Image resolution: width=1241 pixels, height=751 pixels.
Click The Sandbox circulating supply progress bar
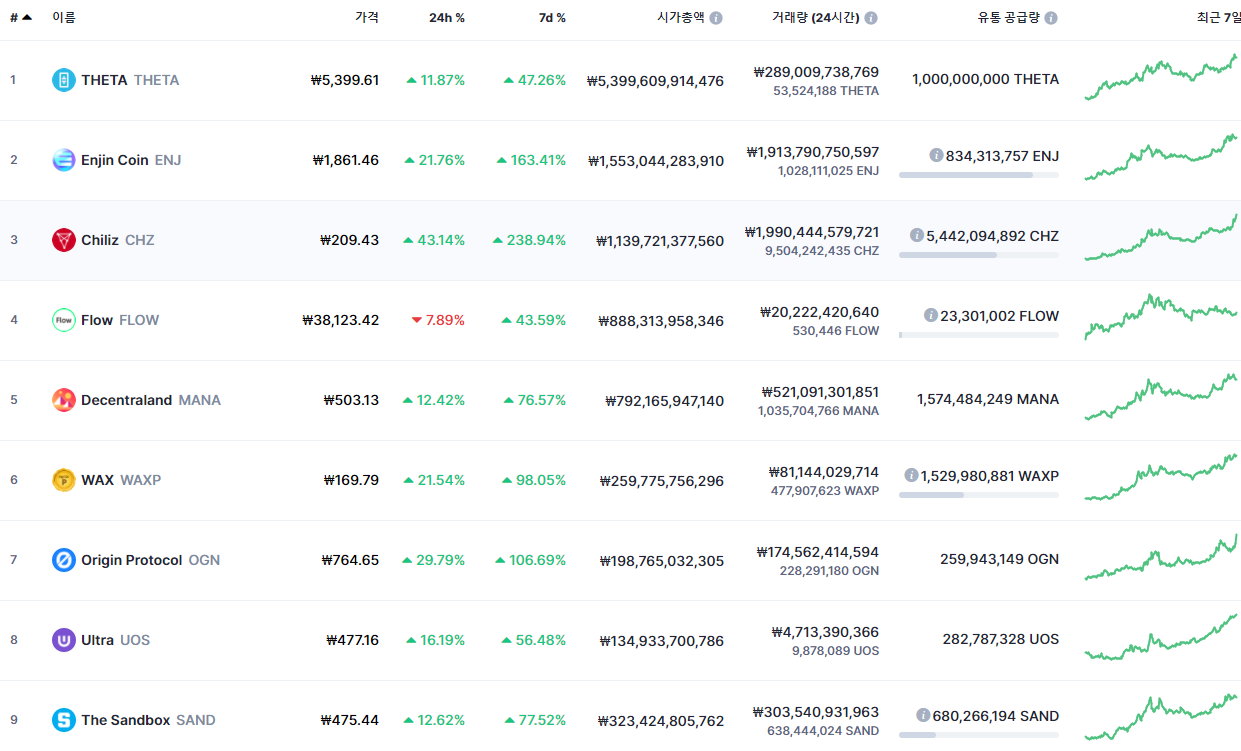(979, 735)
